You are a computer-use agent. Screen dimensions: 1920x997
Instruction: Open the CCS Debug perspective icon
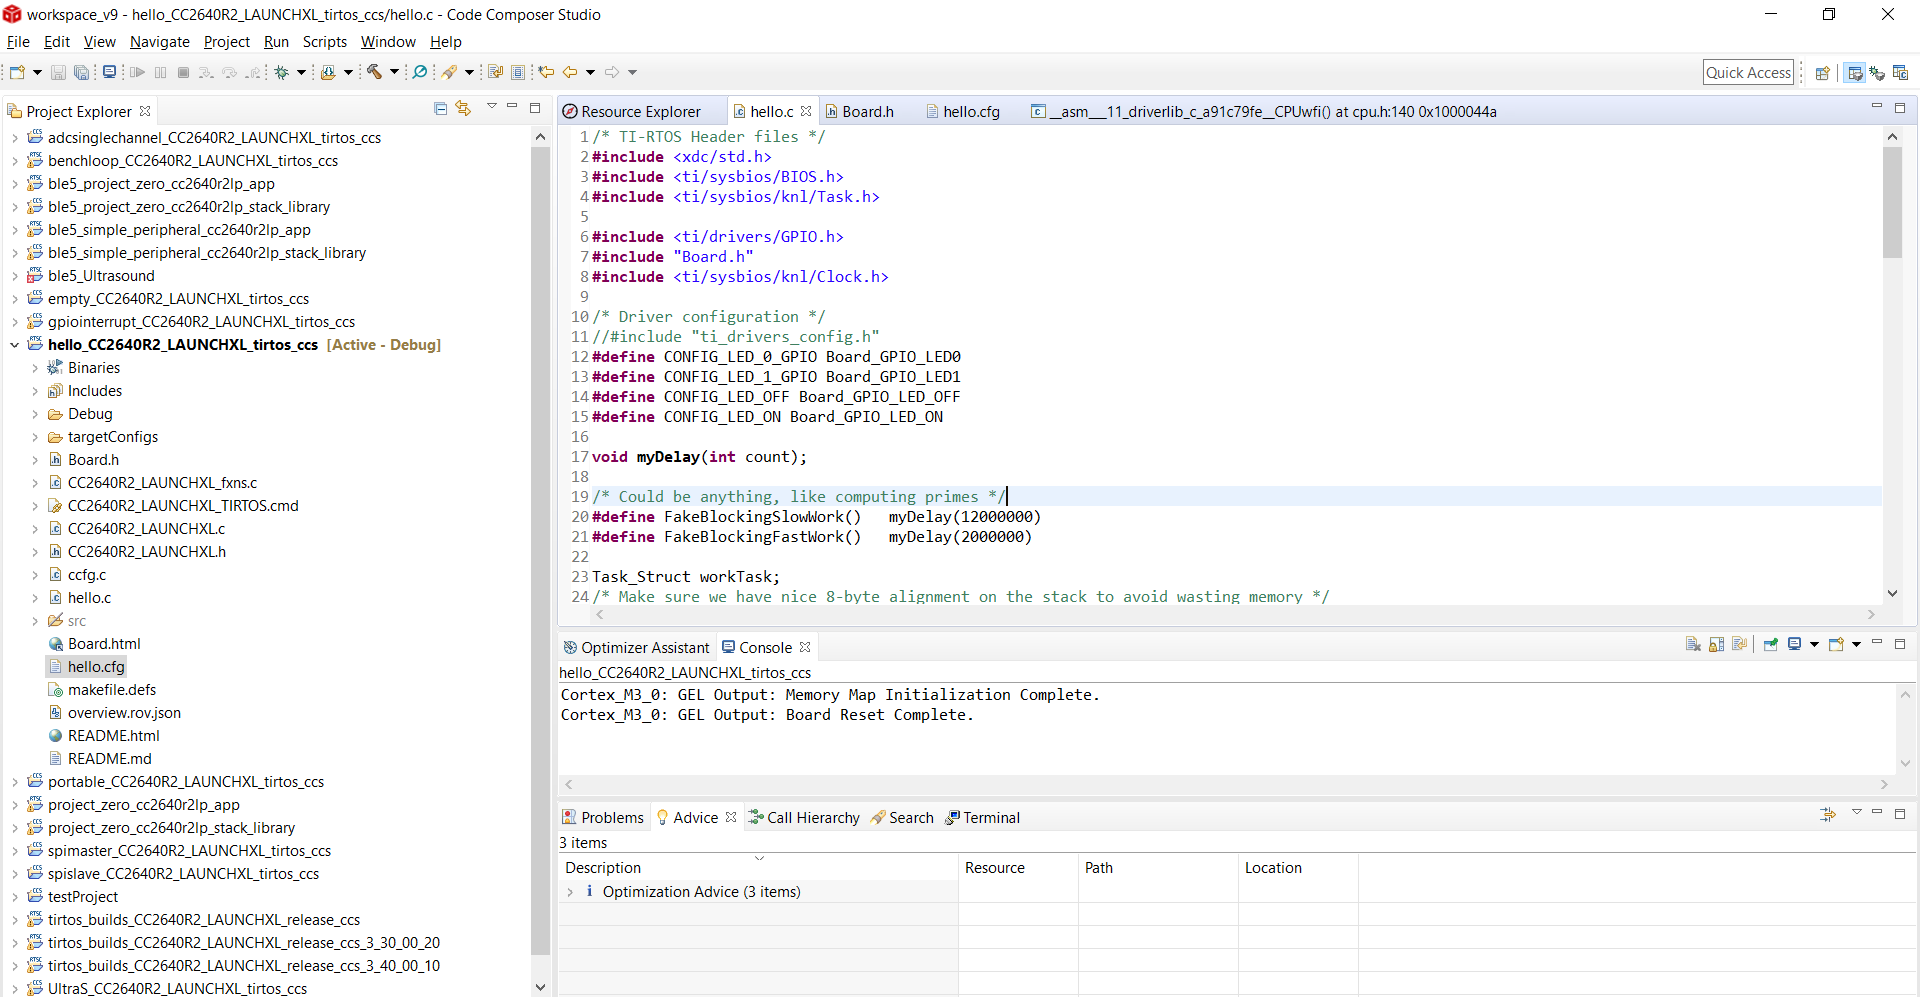click(1877, 73)
